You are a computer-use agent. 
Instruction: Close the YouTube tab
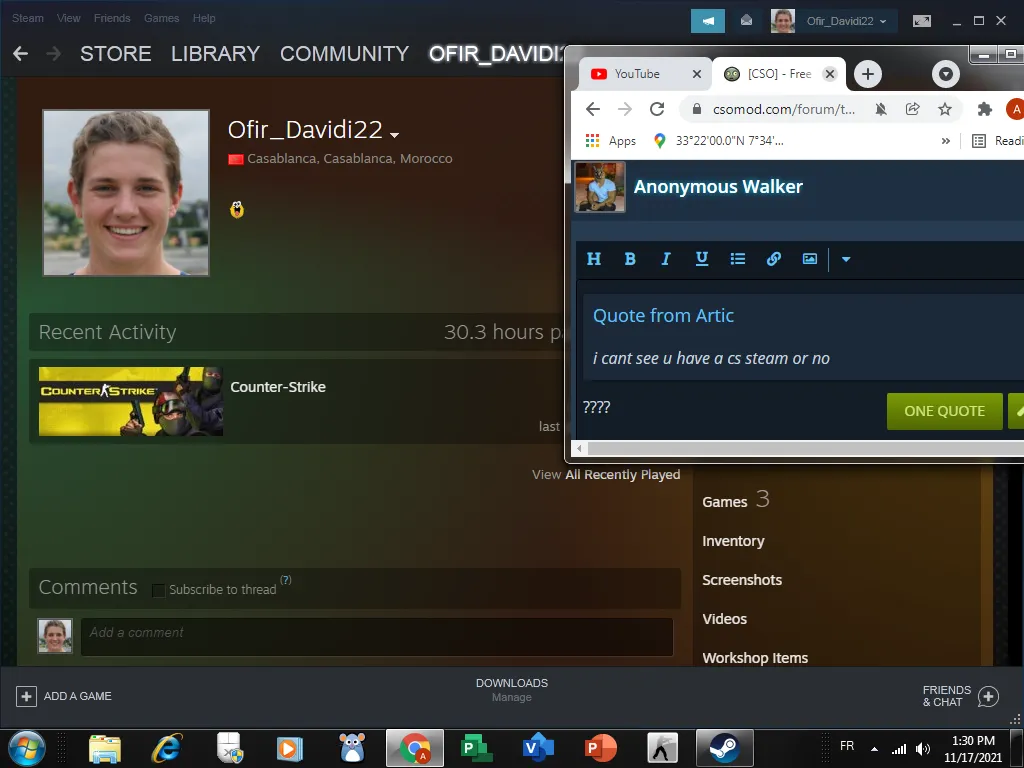697,74
